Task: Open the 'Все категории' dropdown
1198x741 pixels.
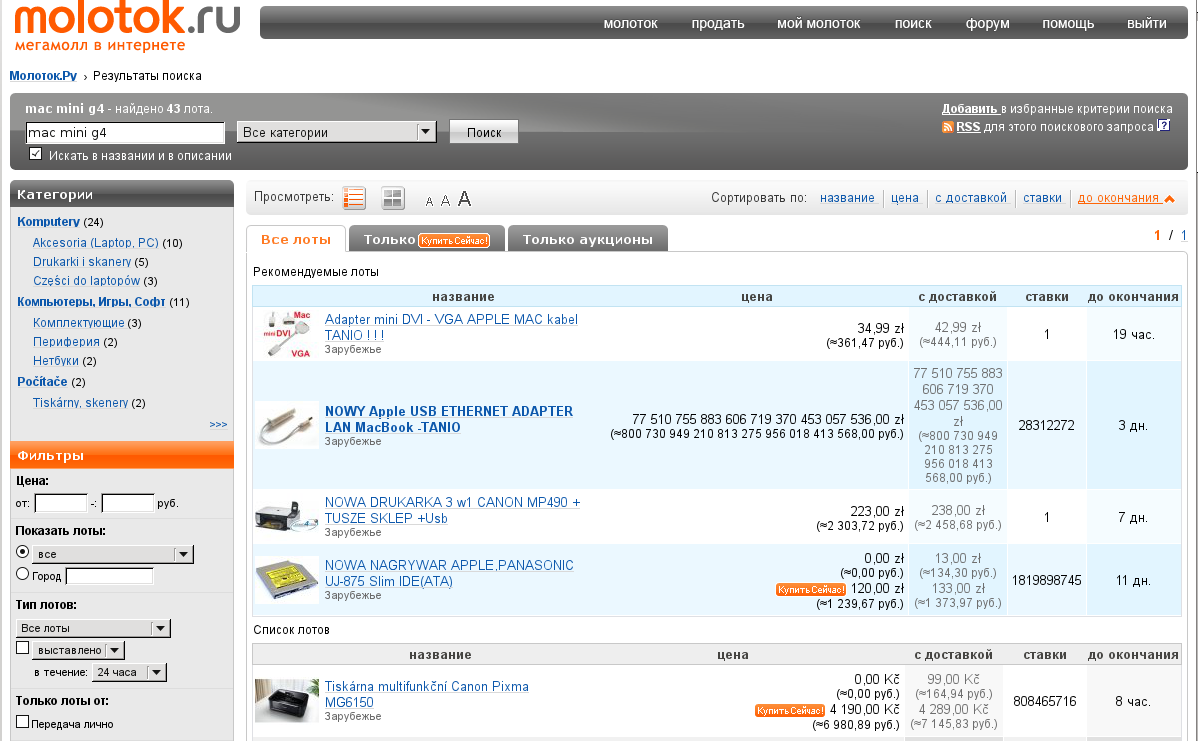Action: (336, 132)
